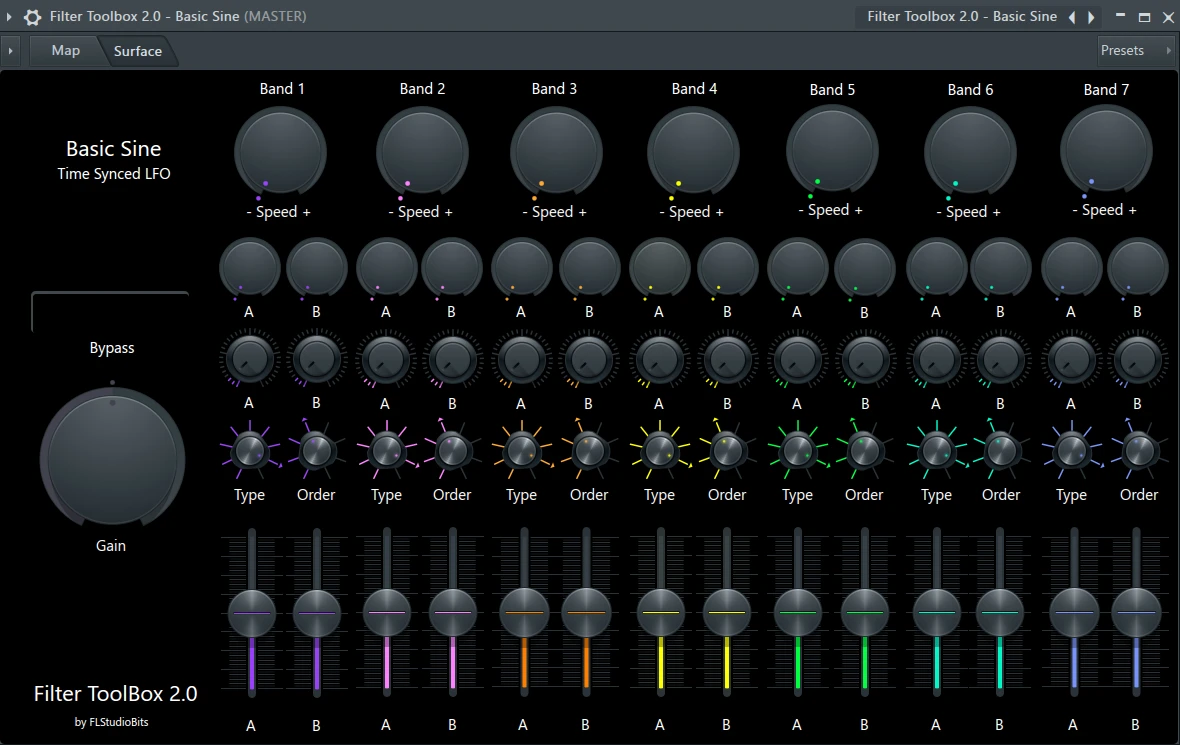Image resolution: width=1180 pixels, height=745 pixels.
Task: Click the Band 4 heading label
Action: 694,89
